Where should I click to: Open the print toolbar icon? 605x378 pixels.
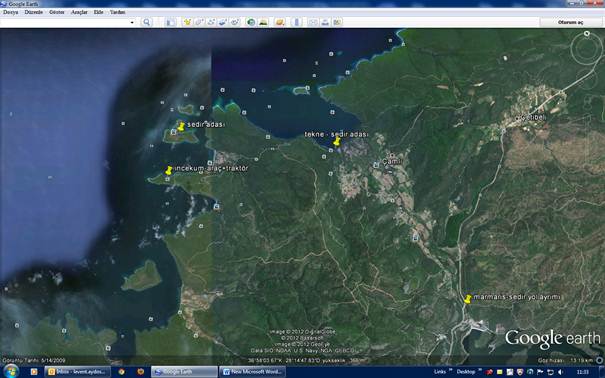click(x=325, y=22)
